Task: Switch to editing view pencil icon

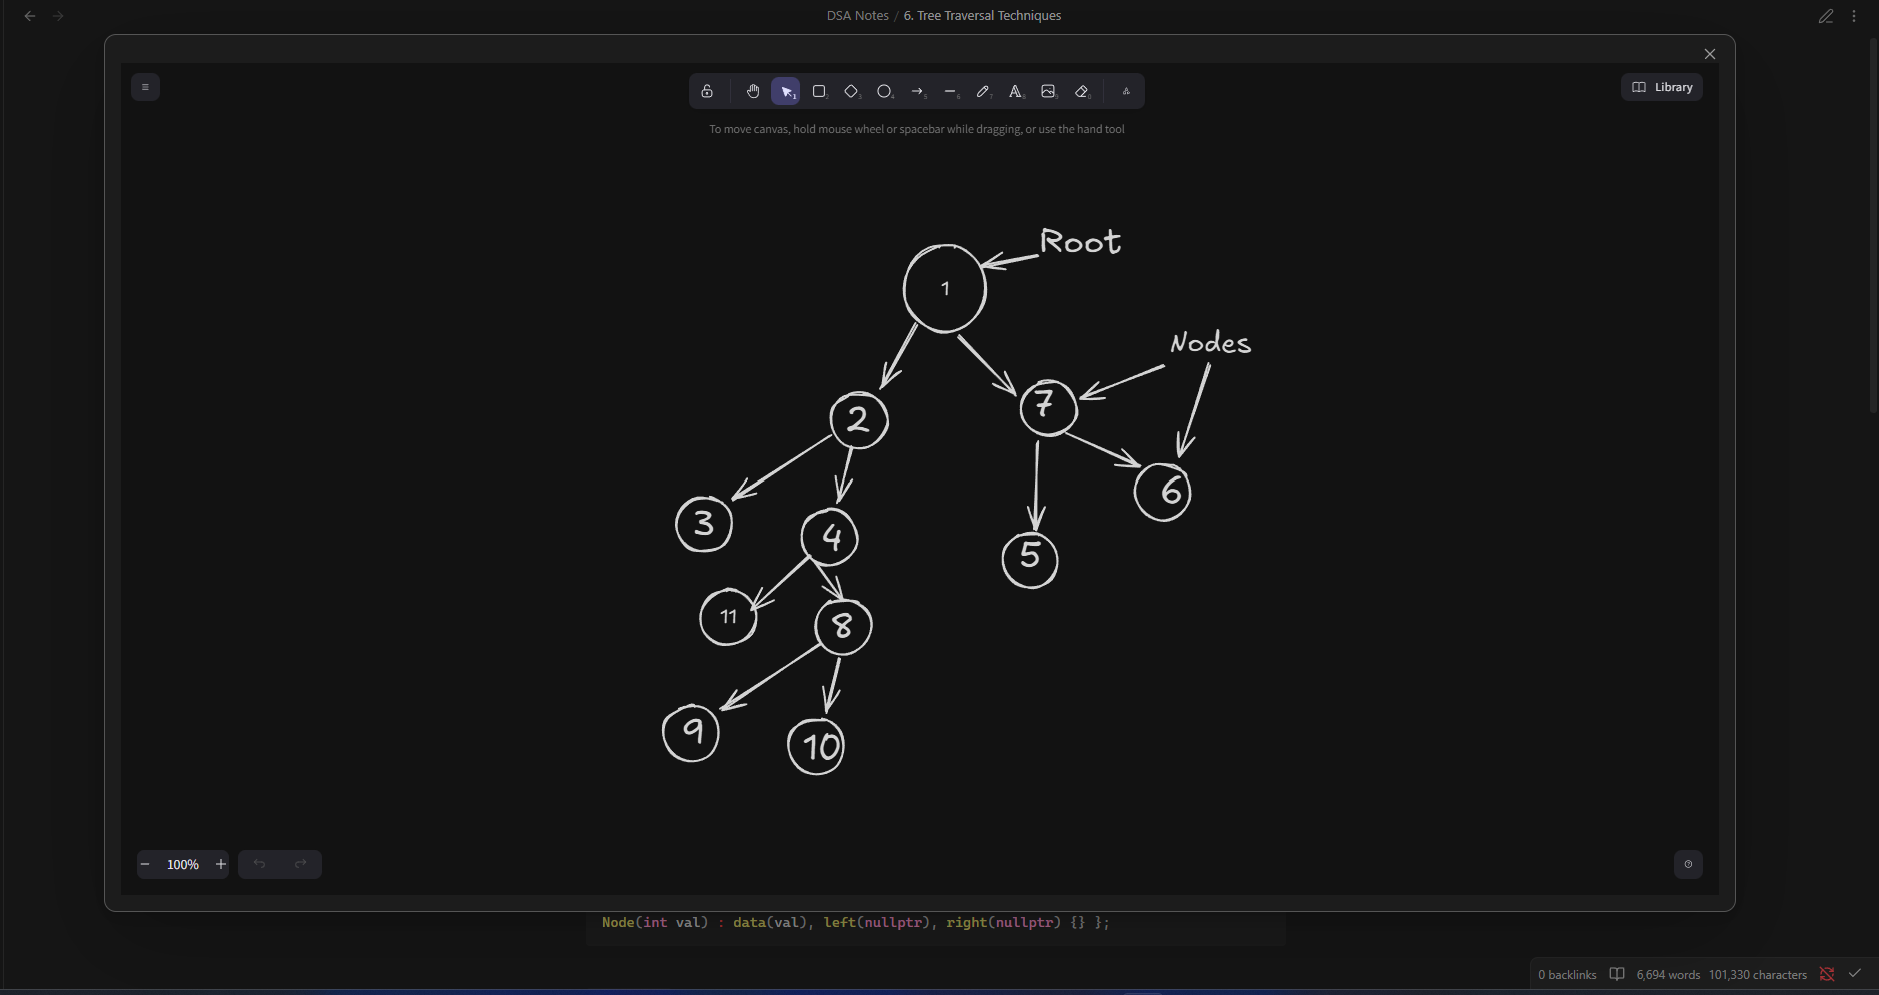Action: 1826,16
